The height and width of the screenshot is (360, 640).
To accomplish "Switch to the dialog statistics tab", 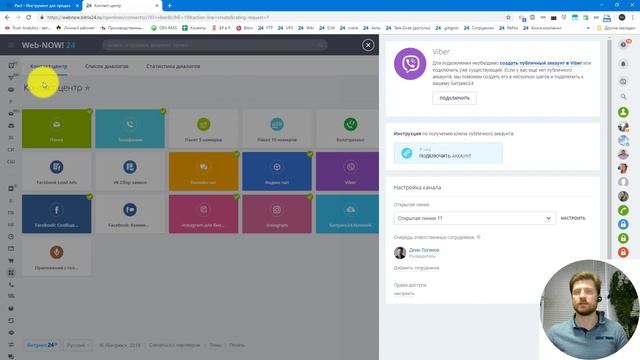I will pyautogui.click(x=173, y=66).
